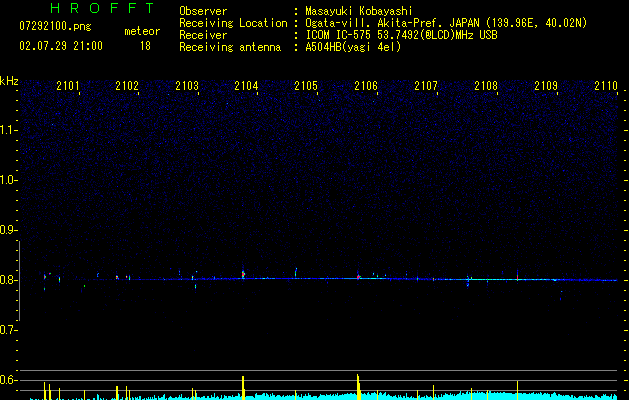Click the 1.1 kHz axis label

(9, 130)
